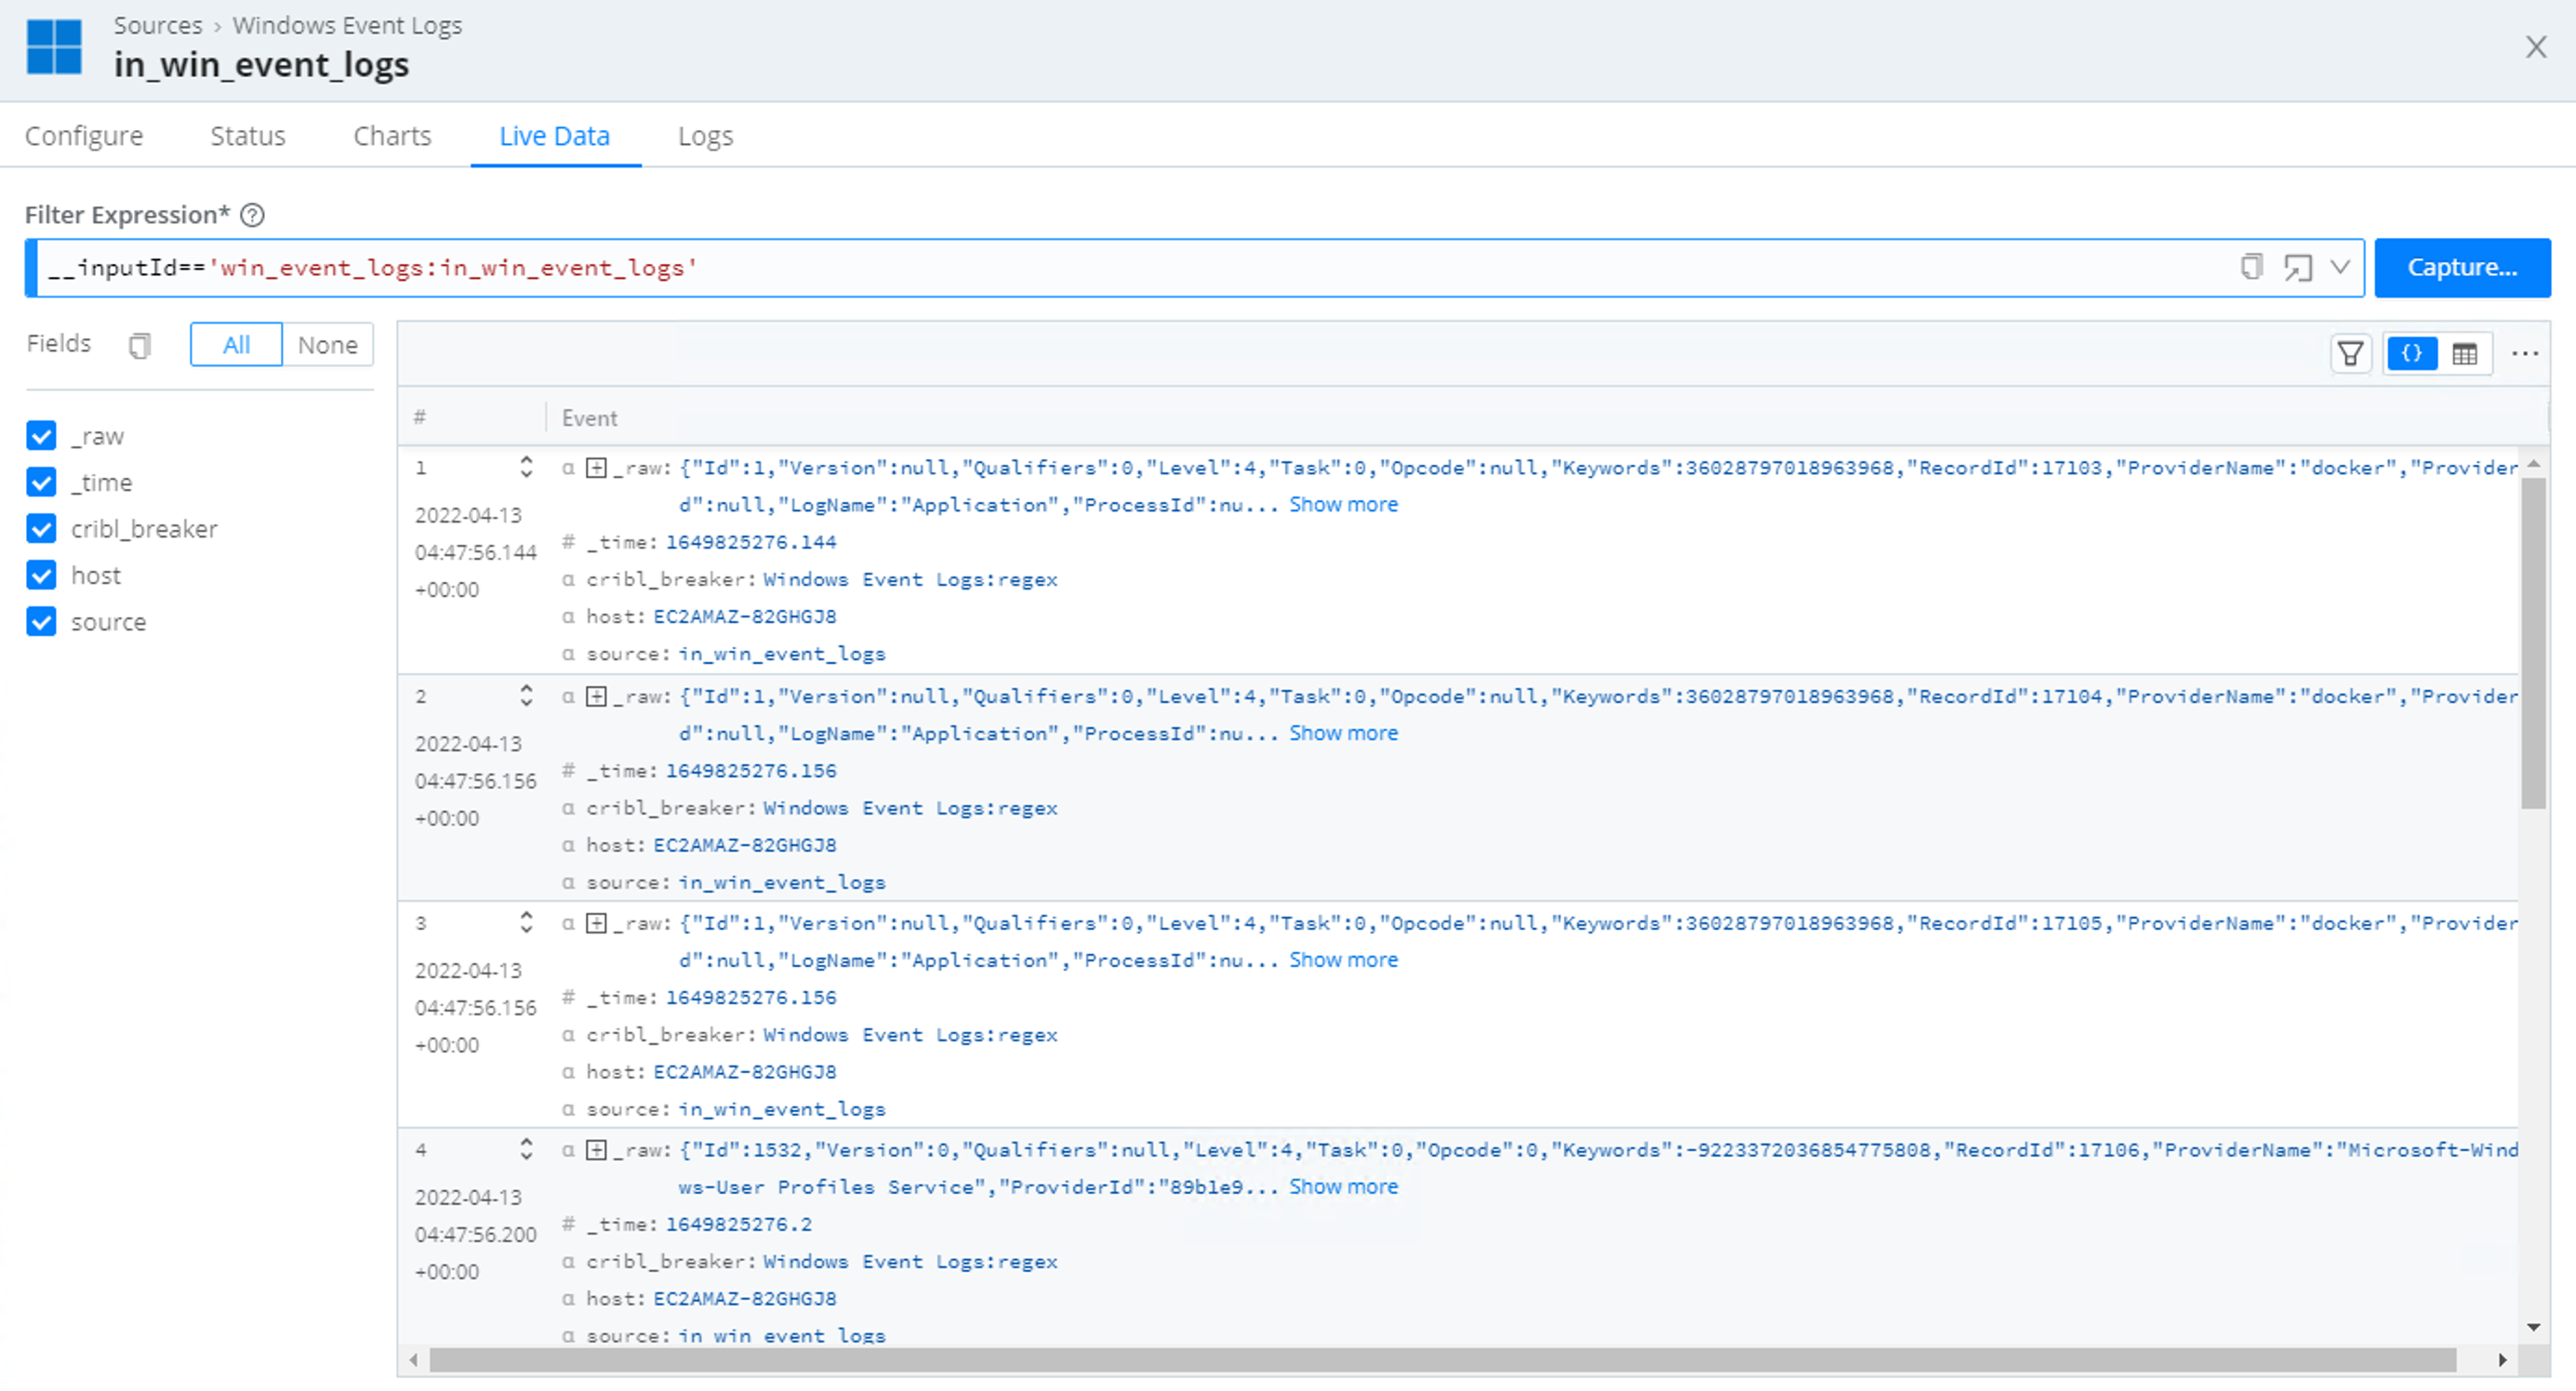2576x1391 pixels.
Task: Uncheck the _raw field checkbox
Action: point(41,436)
